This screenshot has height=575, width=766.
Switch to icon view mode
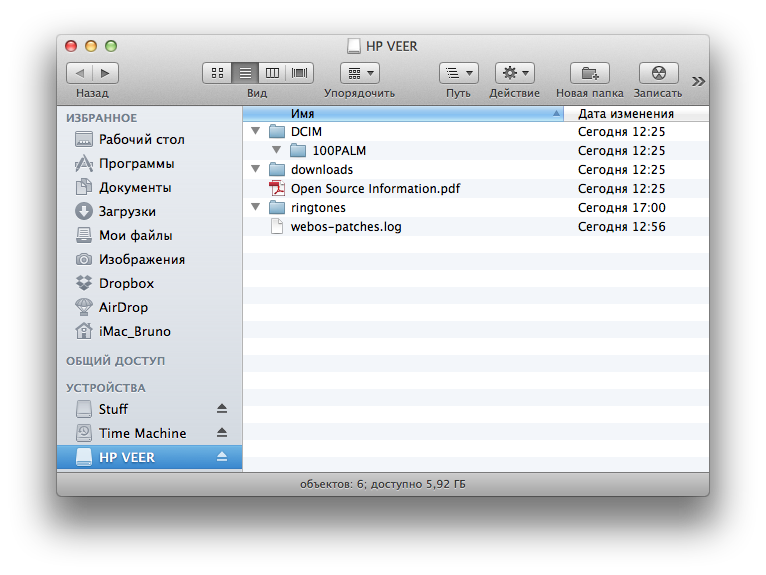(x=217, y=73)
